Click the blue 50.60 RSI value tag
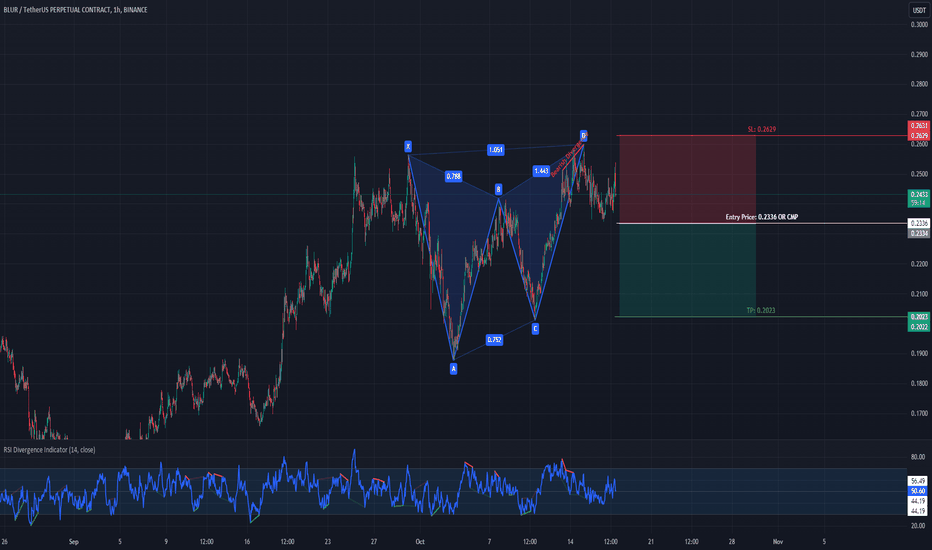 pyautogui.click(x=919, y=491)
